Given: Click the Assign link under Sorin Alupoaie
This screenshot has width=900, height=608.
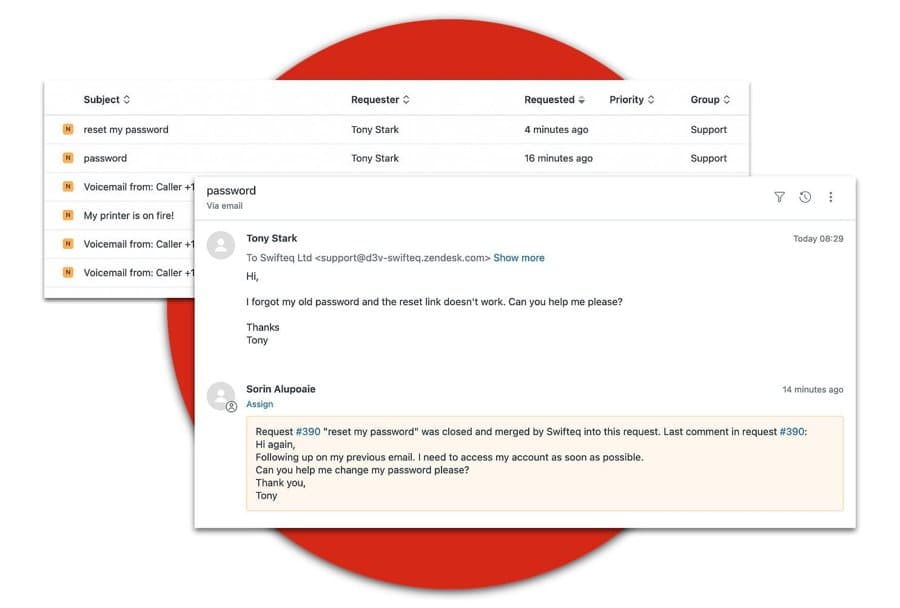Looking at the screenshot, I should coord(259,404).
